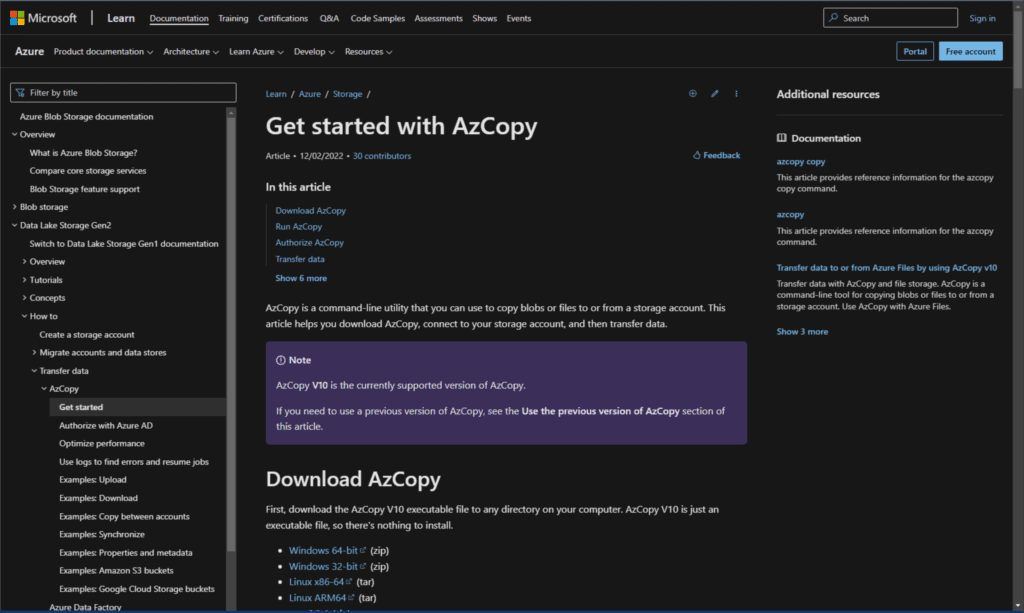Open azcopy copy reference link
The width and height of the screenshot is (1024, 613).
pos(801,161)
